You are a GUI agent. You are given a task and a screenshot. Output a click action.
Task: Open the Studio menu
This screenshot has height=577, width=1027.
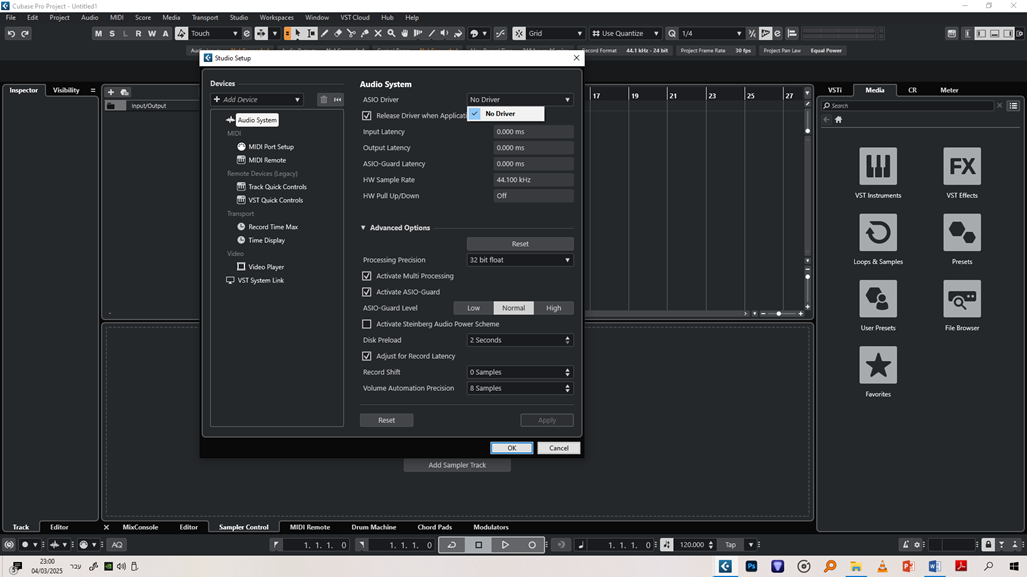pyautogui.click(x=238, y=18)
